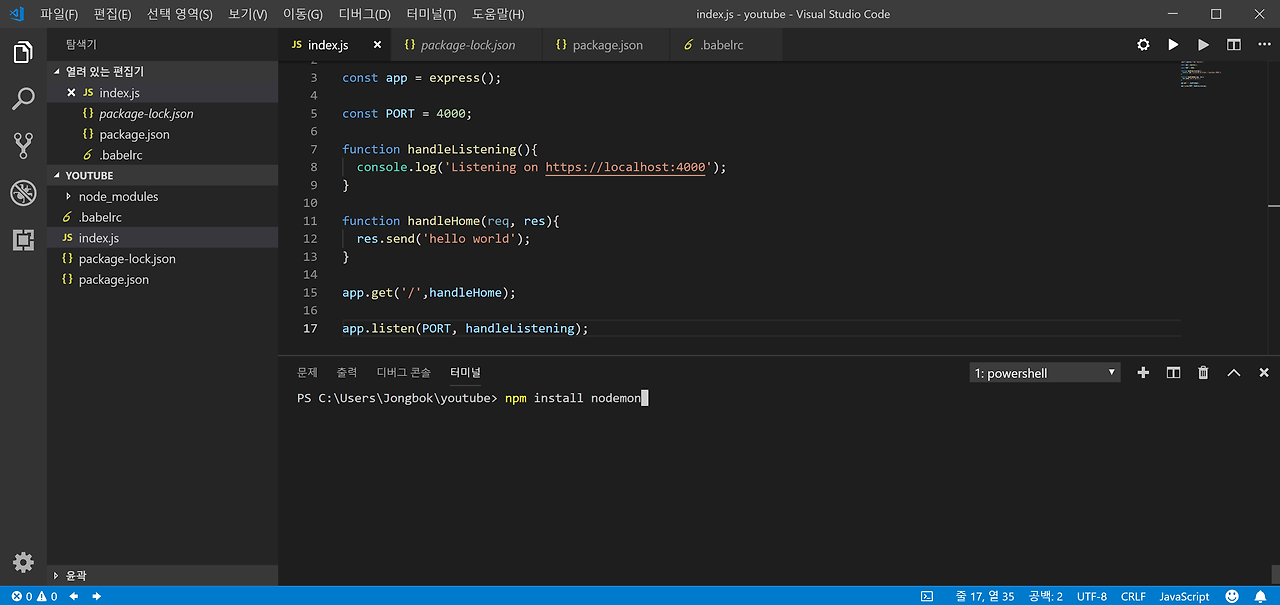The height and width of the screenshot is (605, 1280).
Task: Toggle errors and warnings in status bar
Action: click(34, 596)
